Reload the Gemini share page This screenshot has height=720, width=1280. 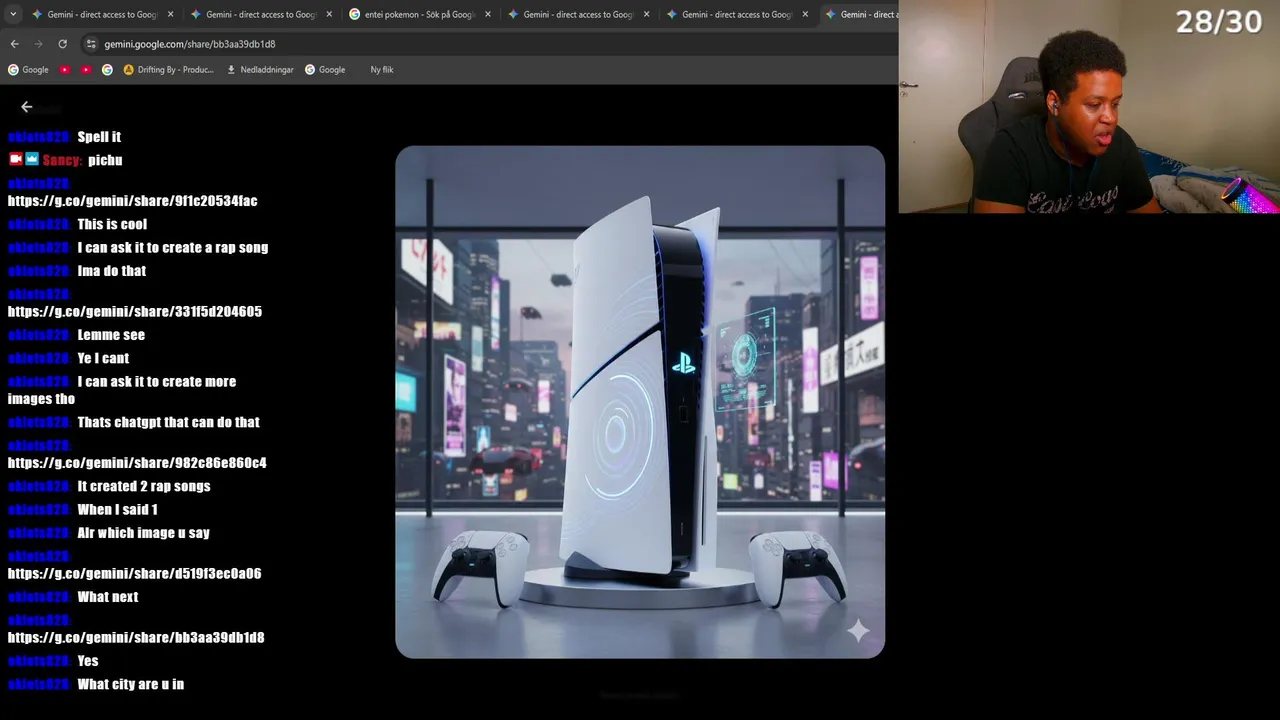point(62,44)
